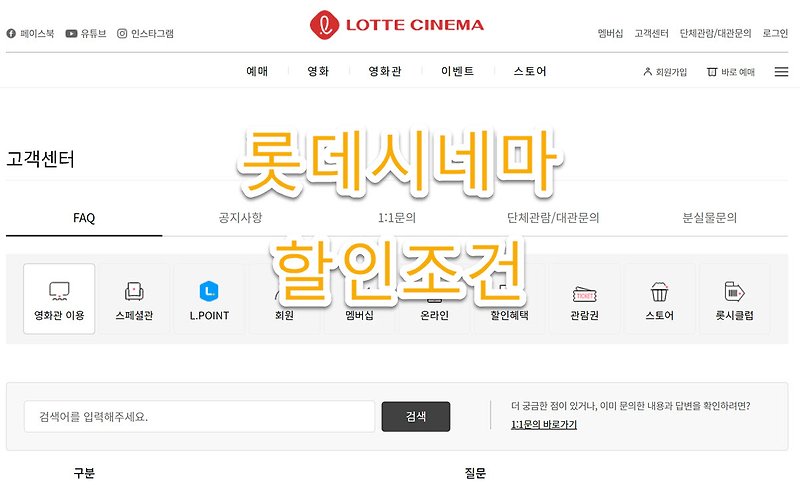
Task: Click the Lotte Cinema logo
Action: pyautogui.click(x=397, y=25)
